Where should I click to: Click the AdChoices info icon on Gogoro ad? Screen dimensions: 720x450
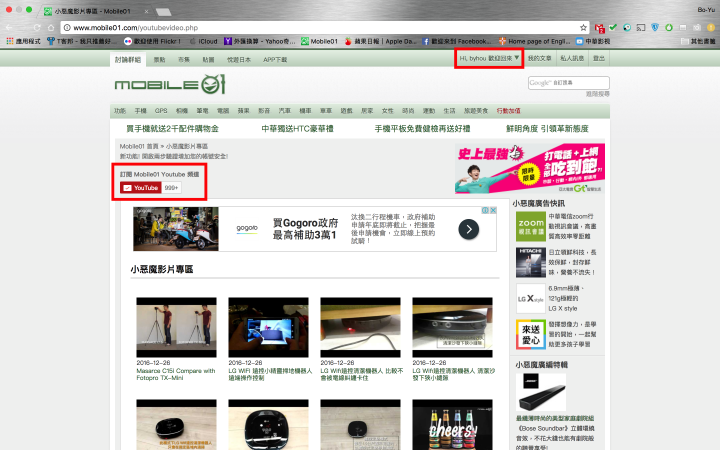click(485, 210)
